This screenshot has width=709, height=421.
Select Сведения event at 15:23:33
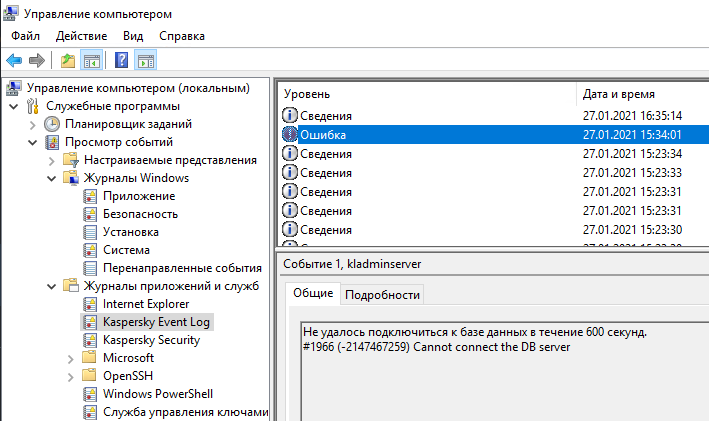click(494, 173)
